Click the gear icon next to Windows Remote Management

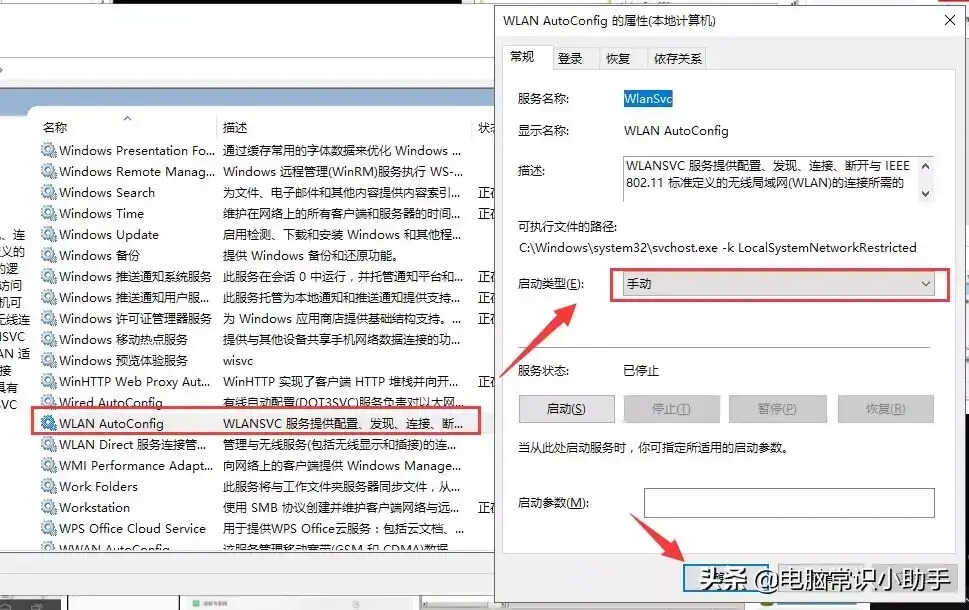48,171
